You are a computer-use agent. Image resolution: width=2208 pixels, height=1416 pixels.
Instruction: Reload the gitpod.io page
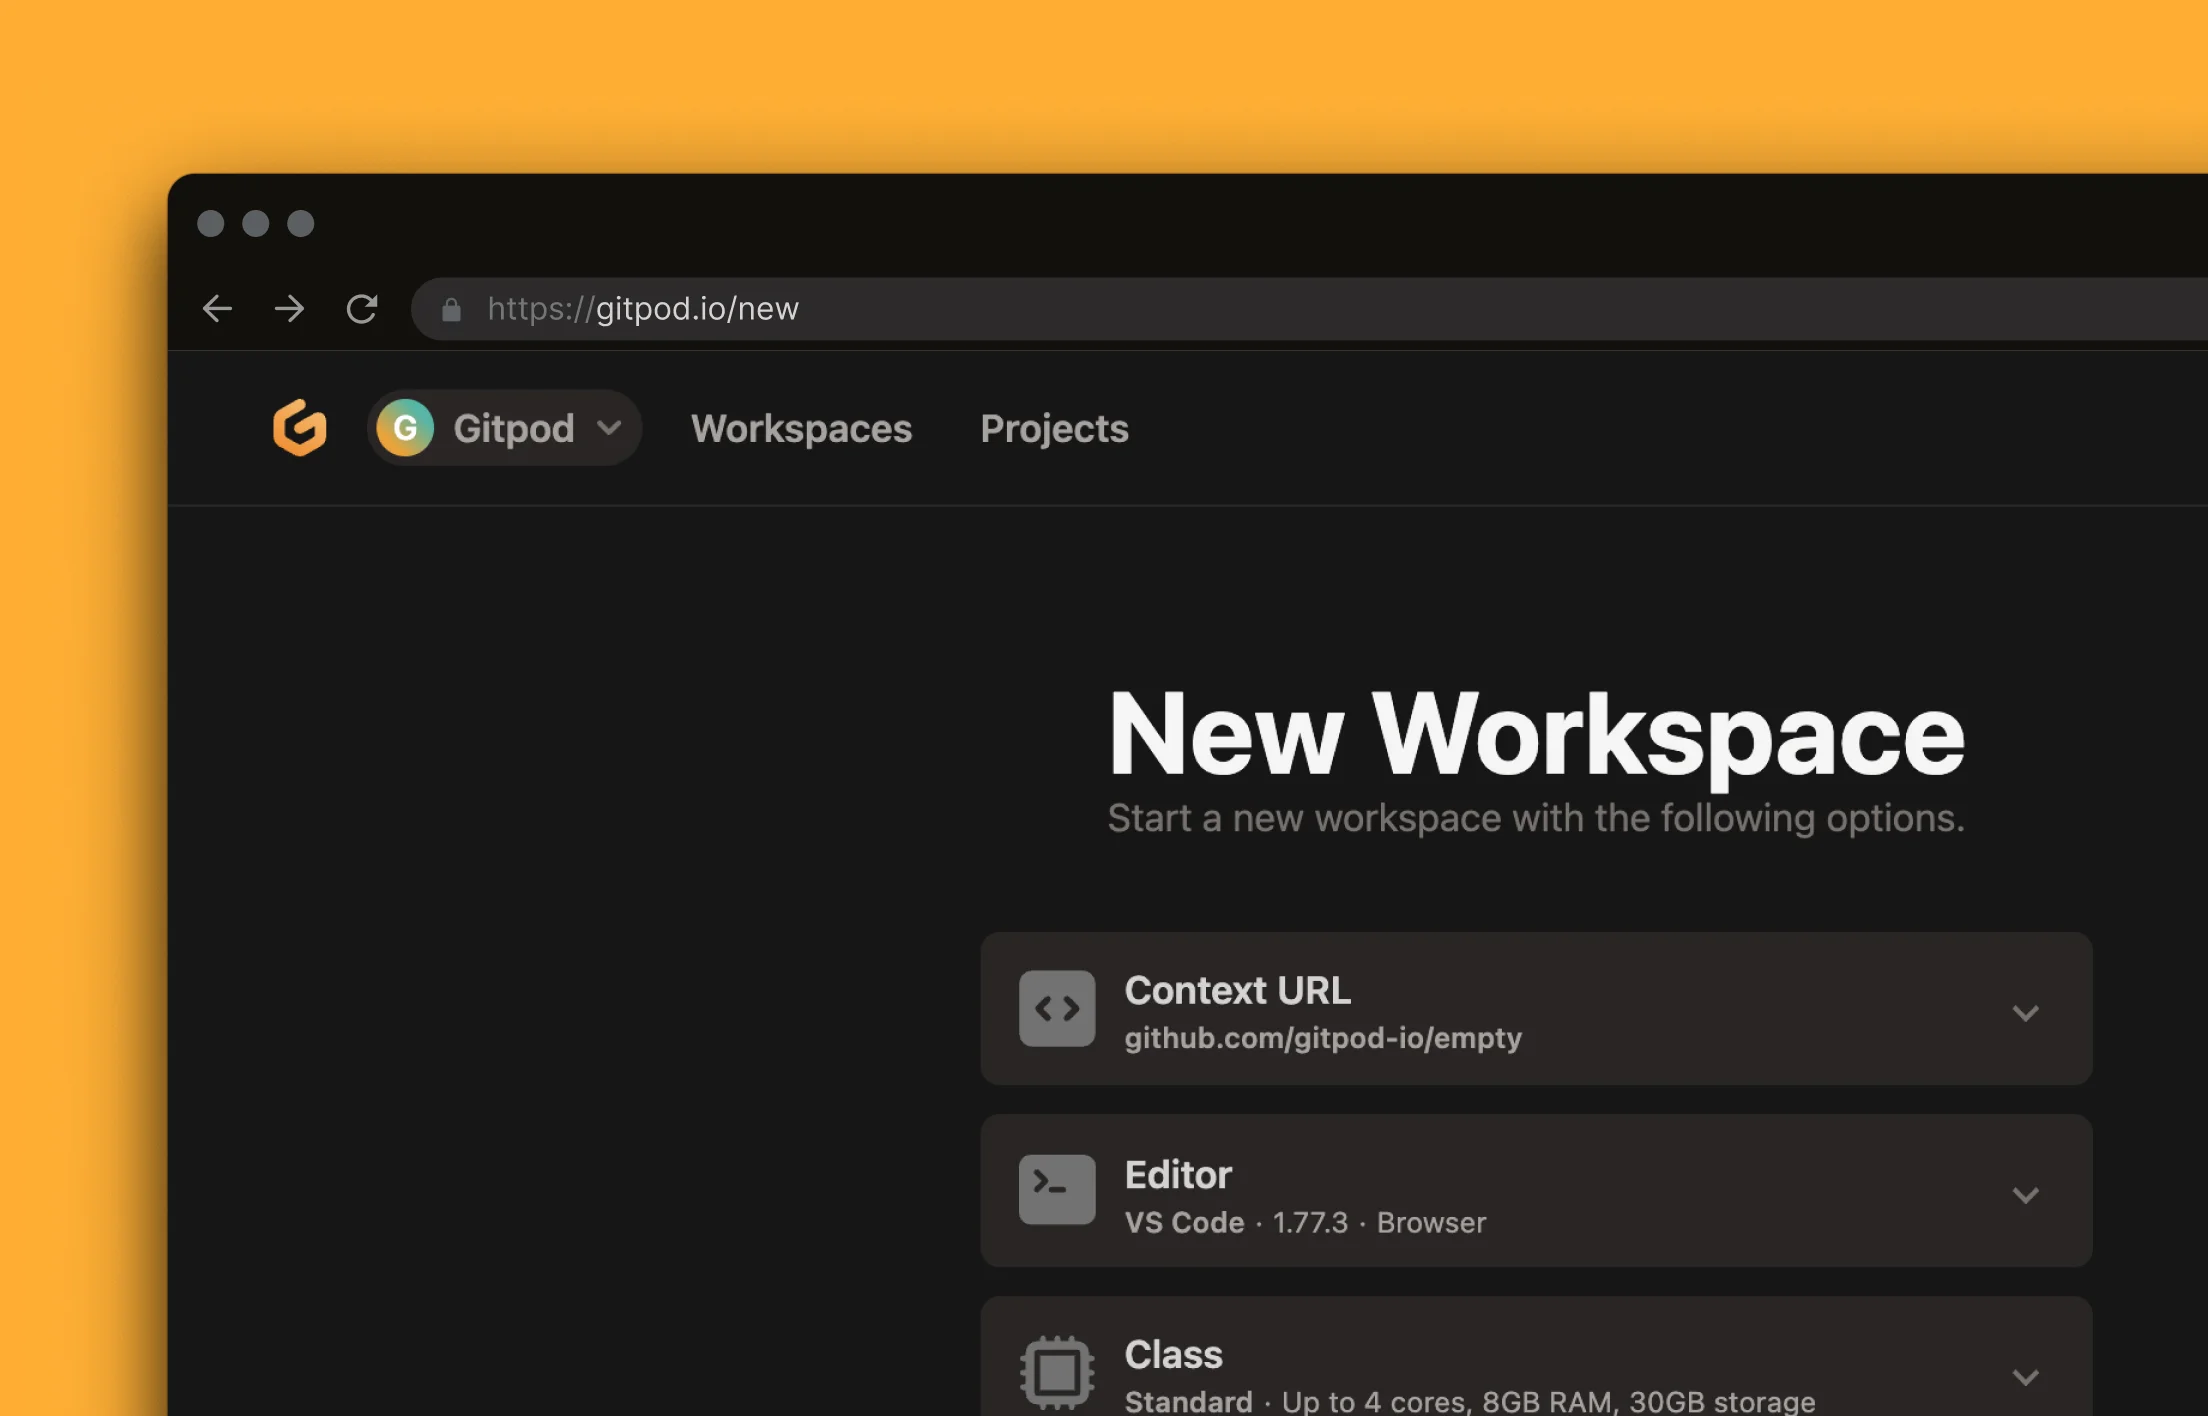[x=362, y=308]
